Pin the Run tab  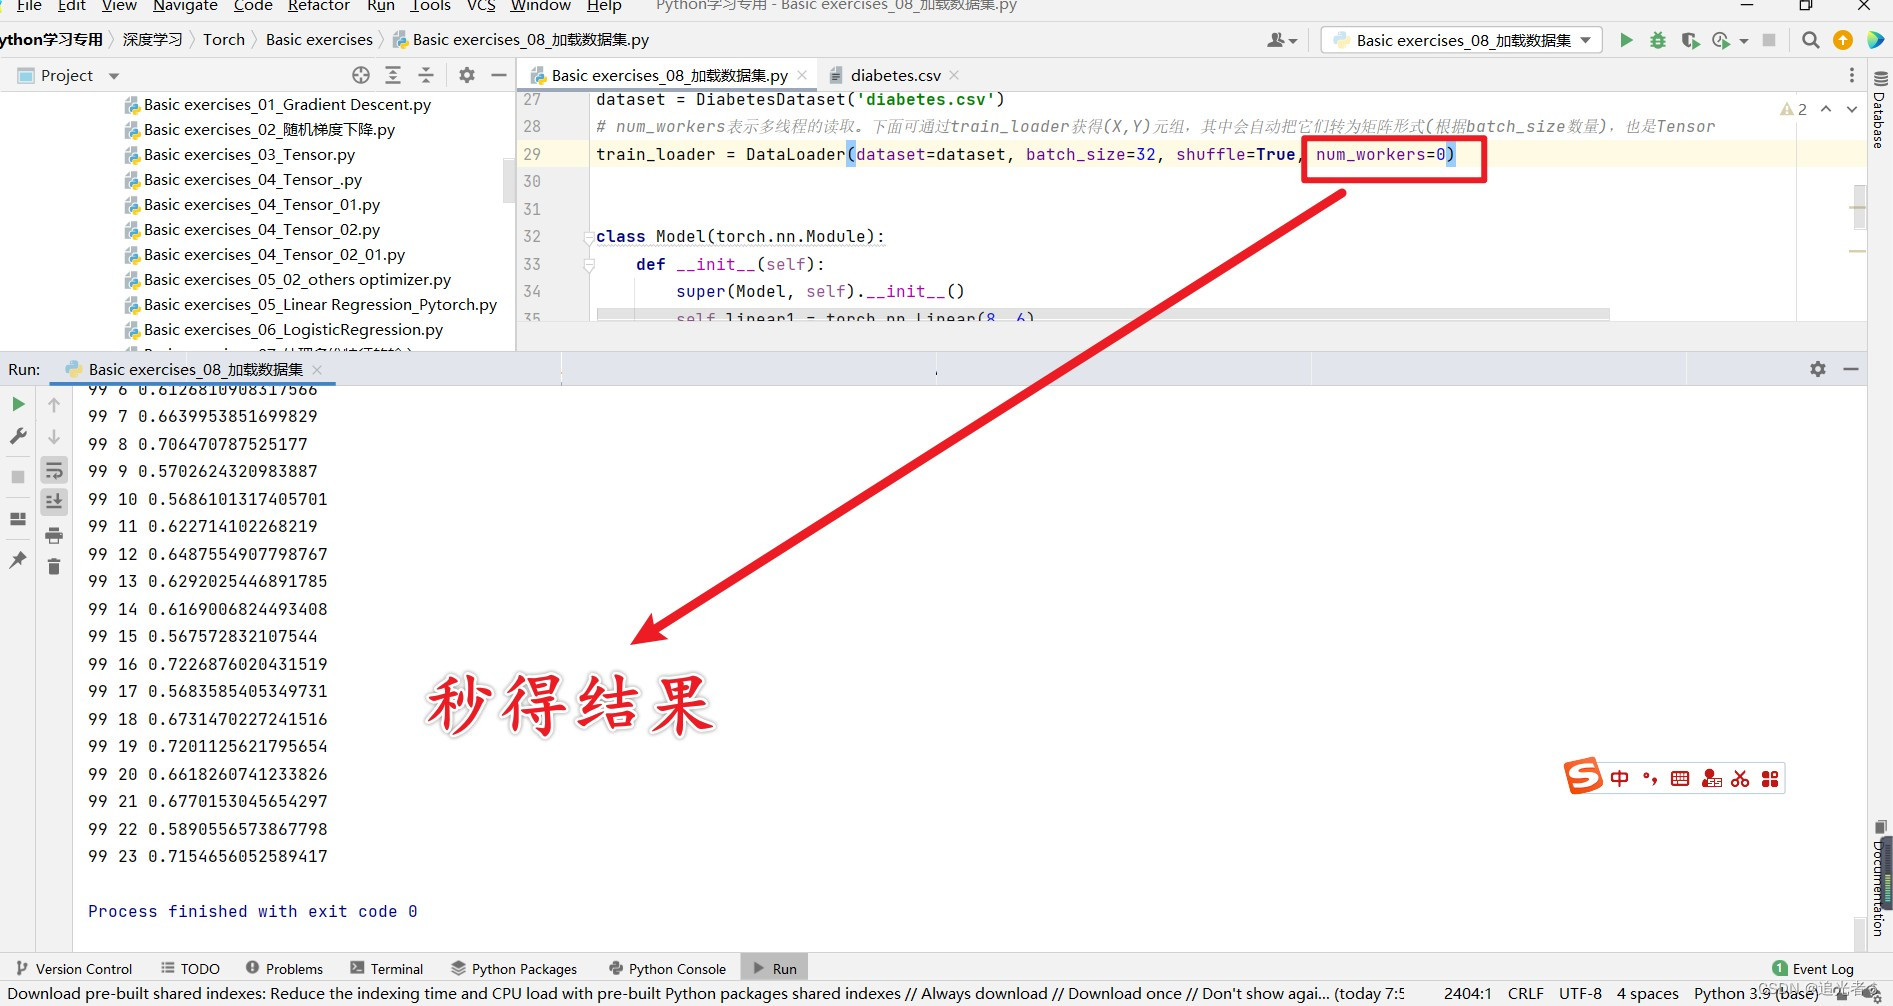coord(18,560)
